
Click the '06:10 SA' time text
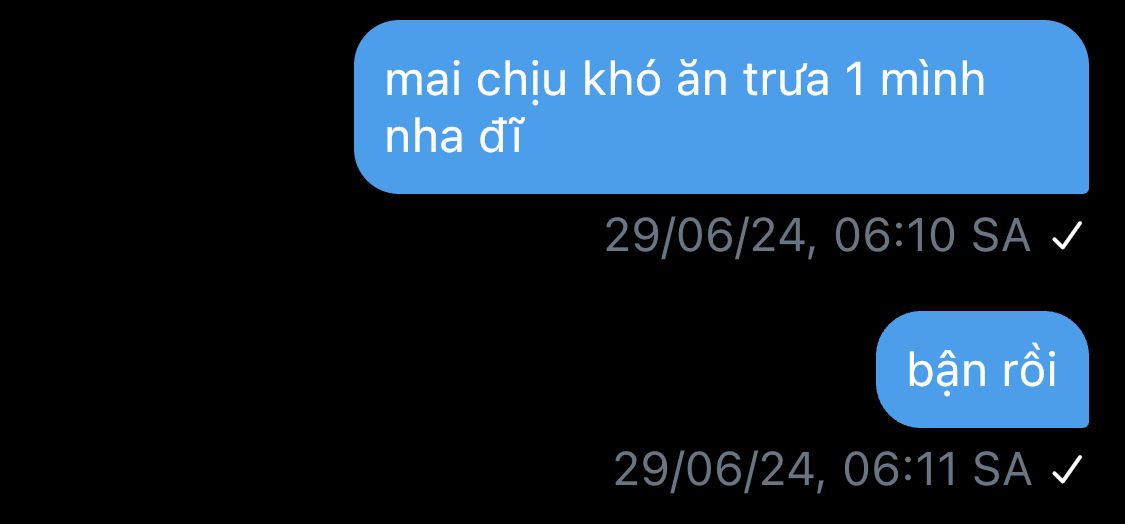tap(933, 235)
